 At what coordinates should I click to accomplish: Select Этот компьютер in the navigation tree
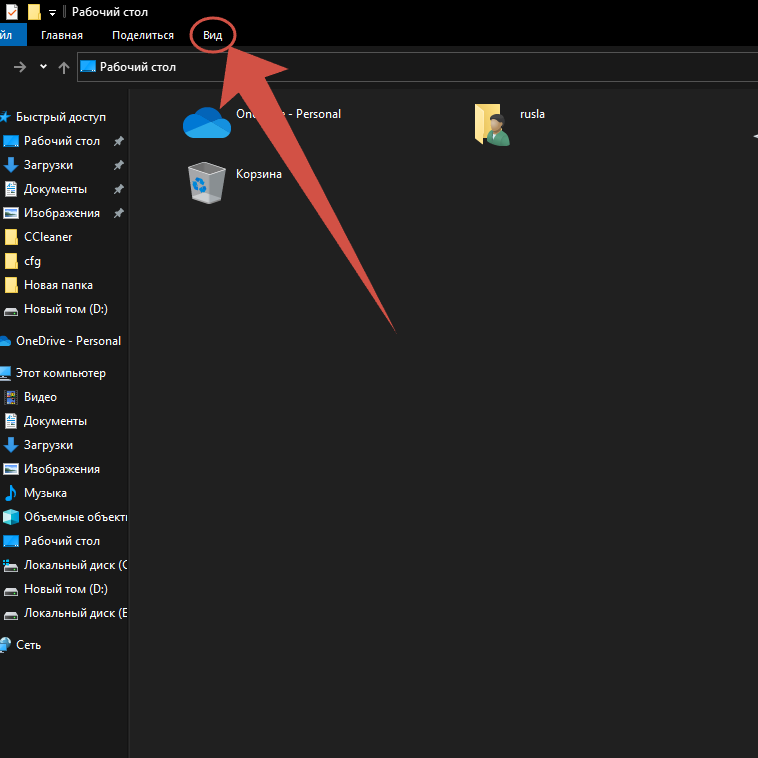click(60, 373)
